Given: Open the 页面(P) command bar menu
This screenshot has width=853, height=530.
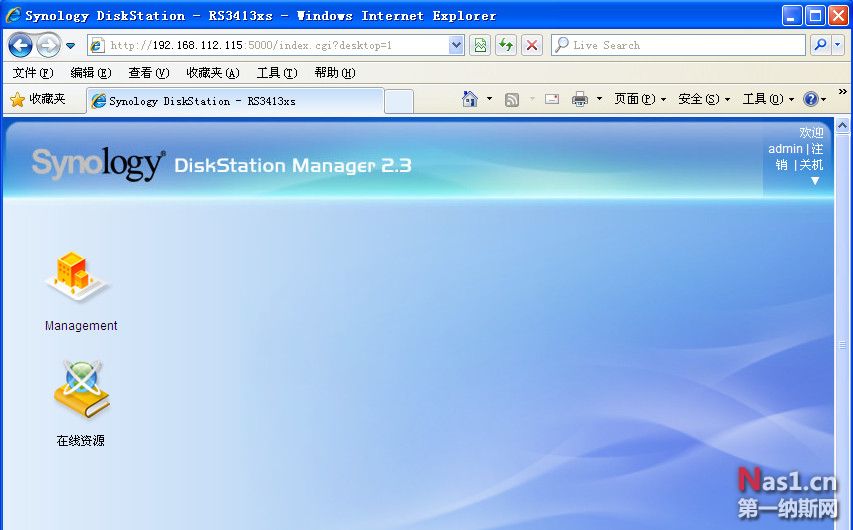Looking at the screenshot, I should point(640,99).
